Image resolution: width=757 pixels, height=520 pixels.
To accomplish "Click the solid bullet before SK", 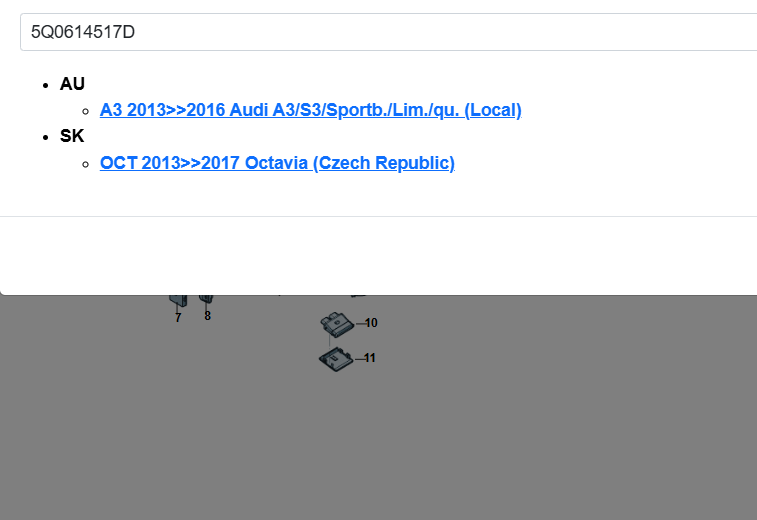I will (47, 137).
